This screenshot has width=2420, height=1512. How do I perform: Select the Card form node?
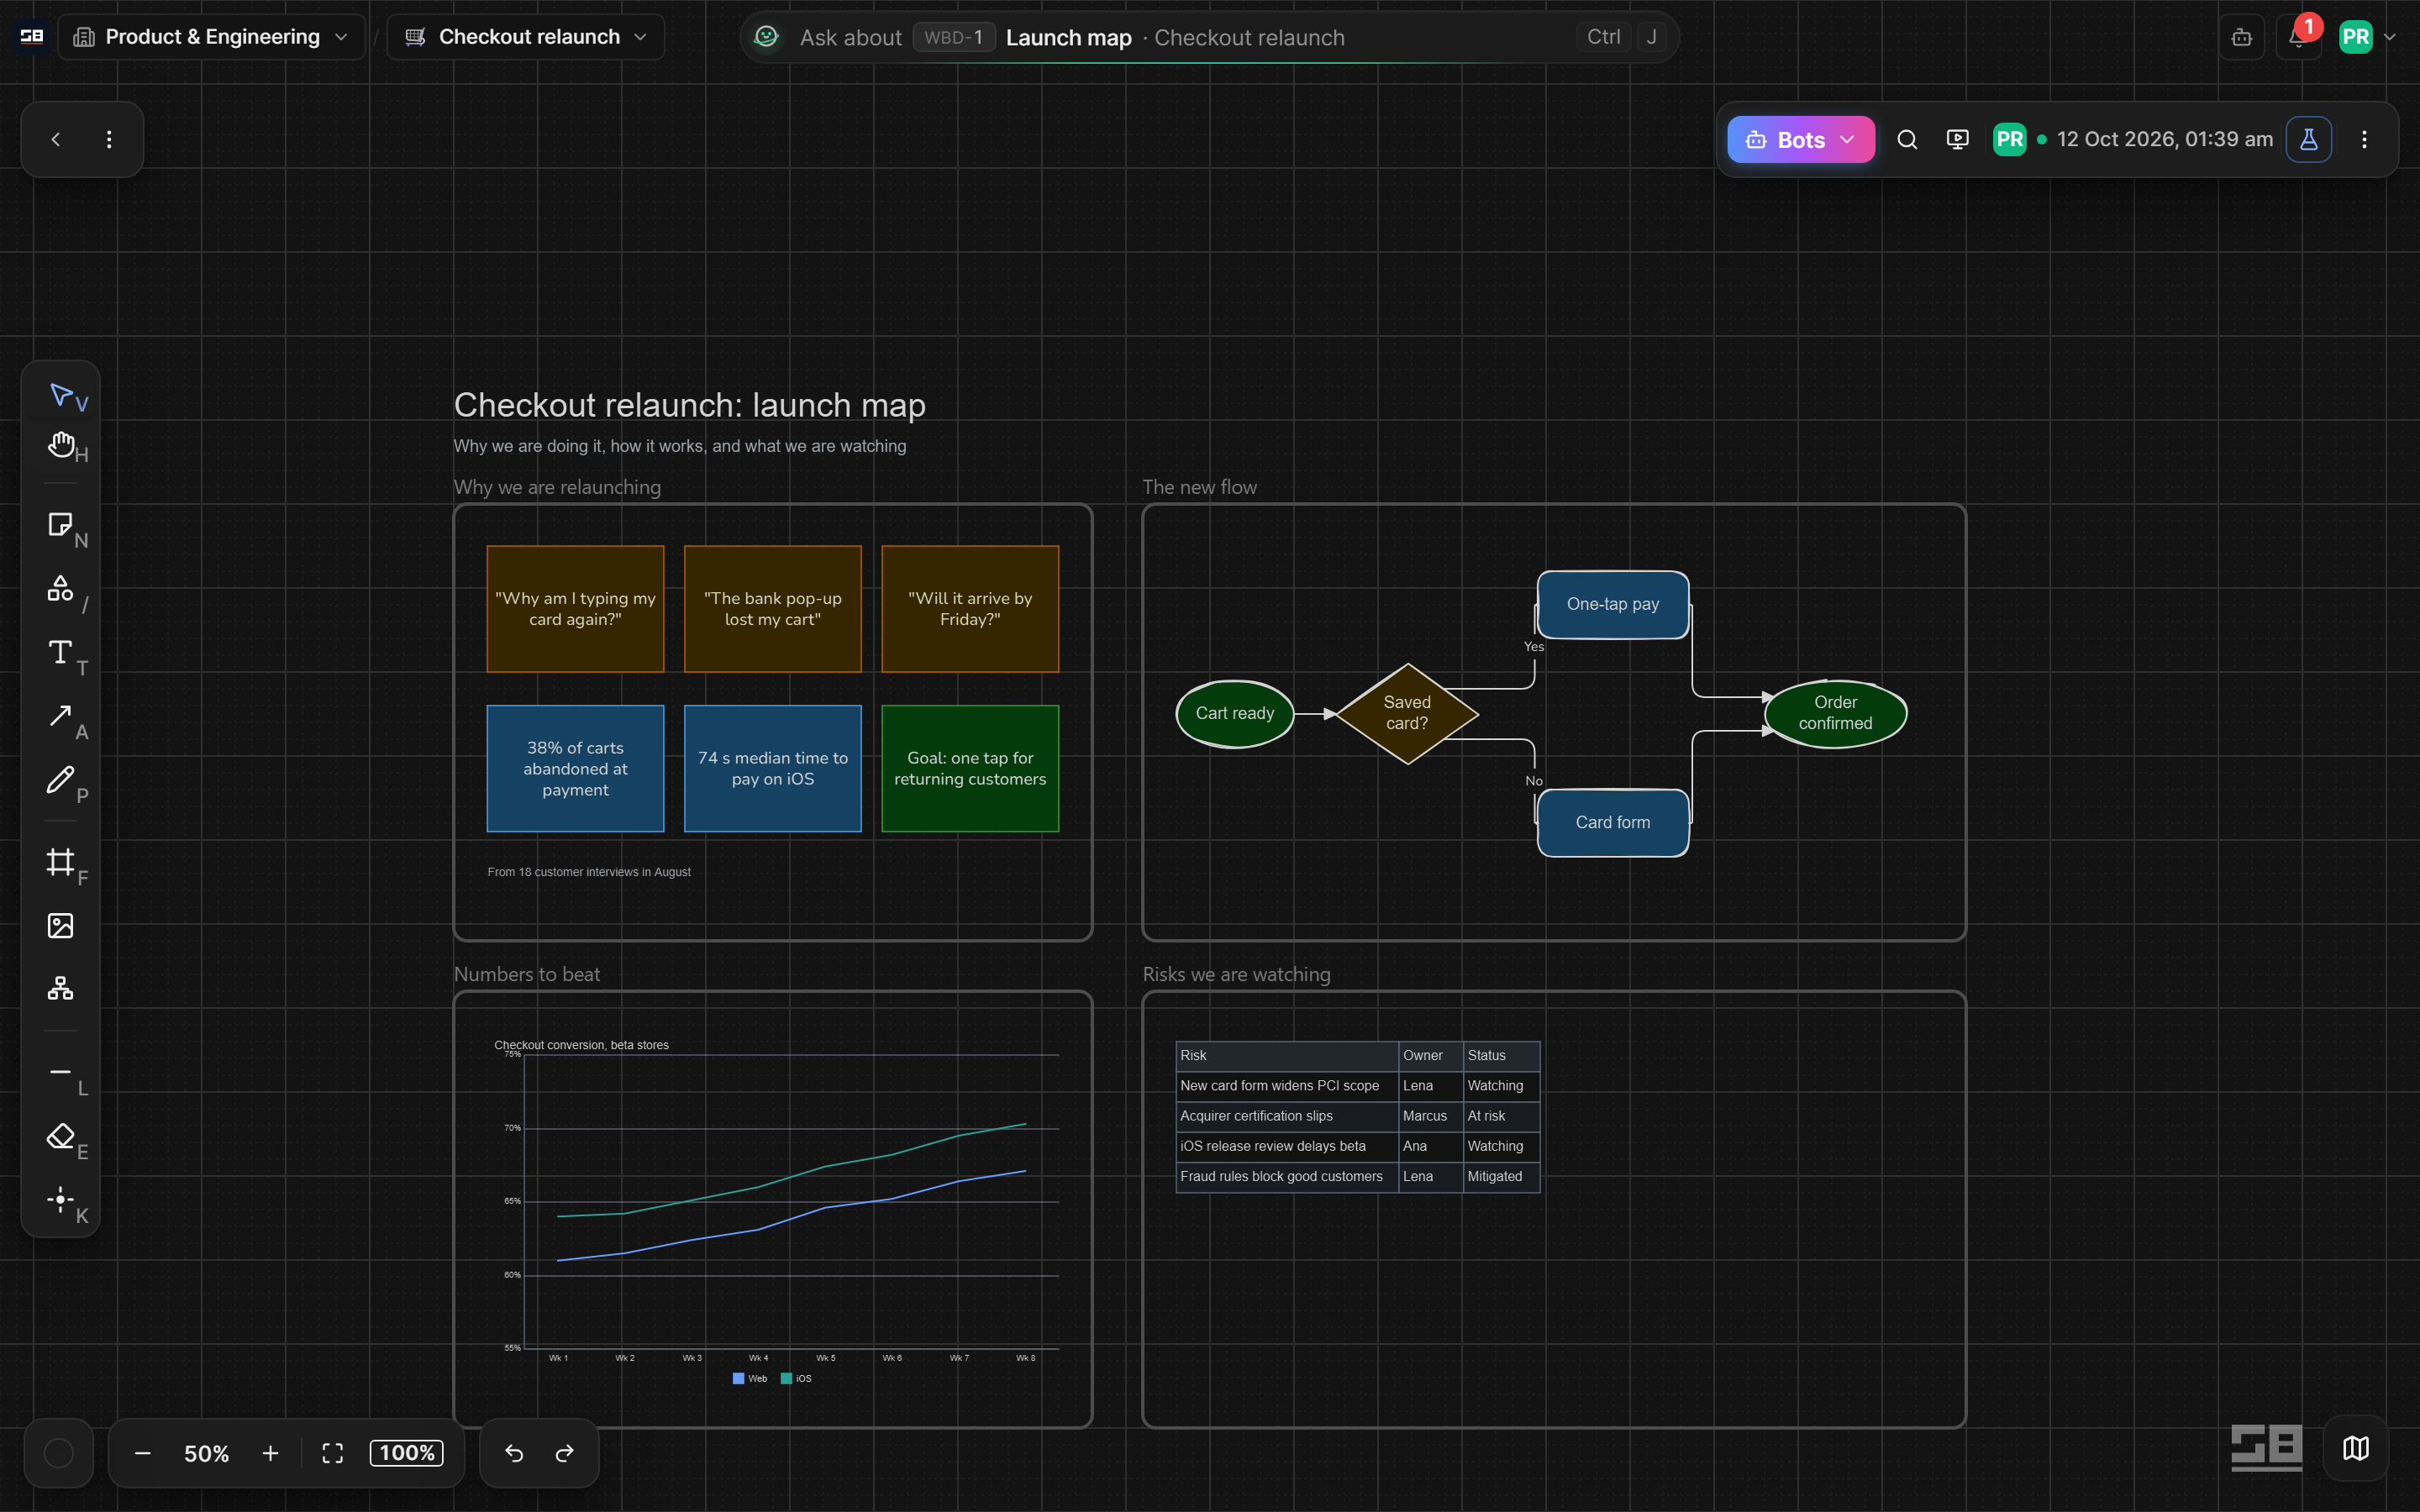point(1613,823)
